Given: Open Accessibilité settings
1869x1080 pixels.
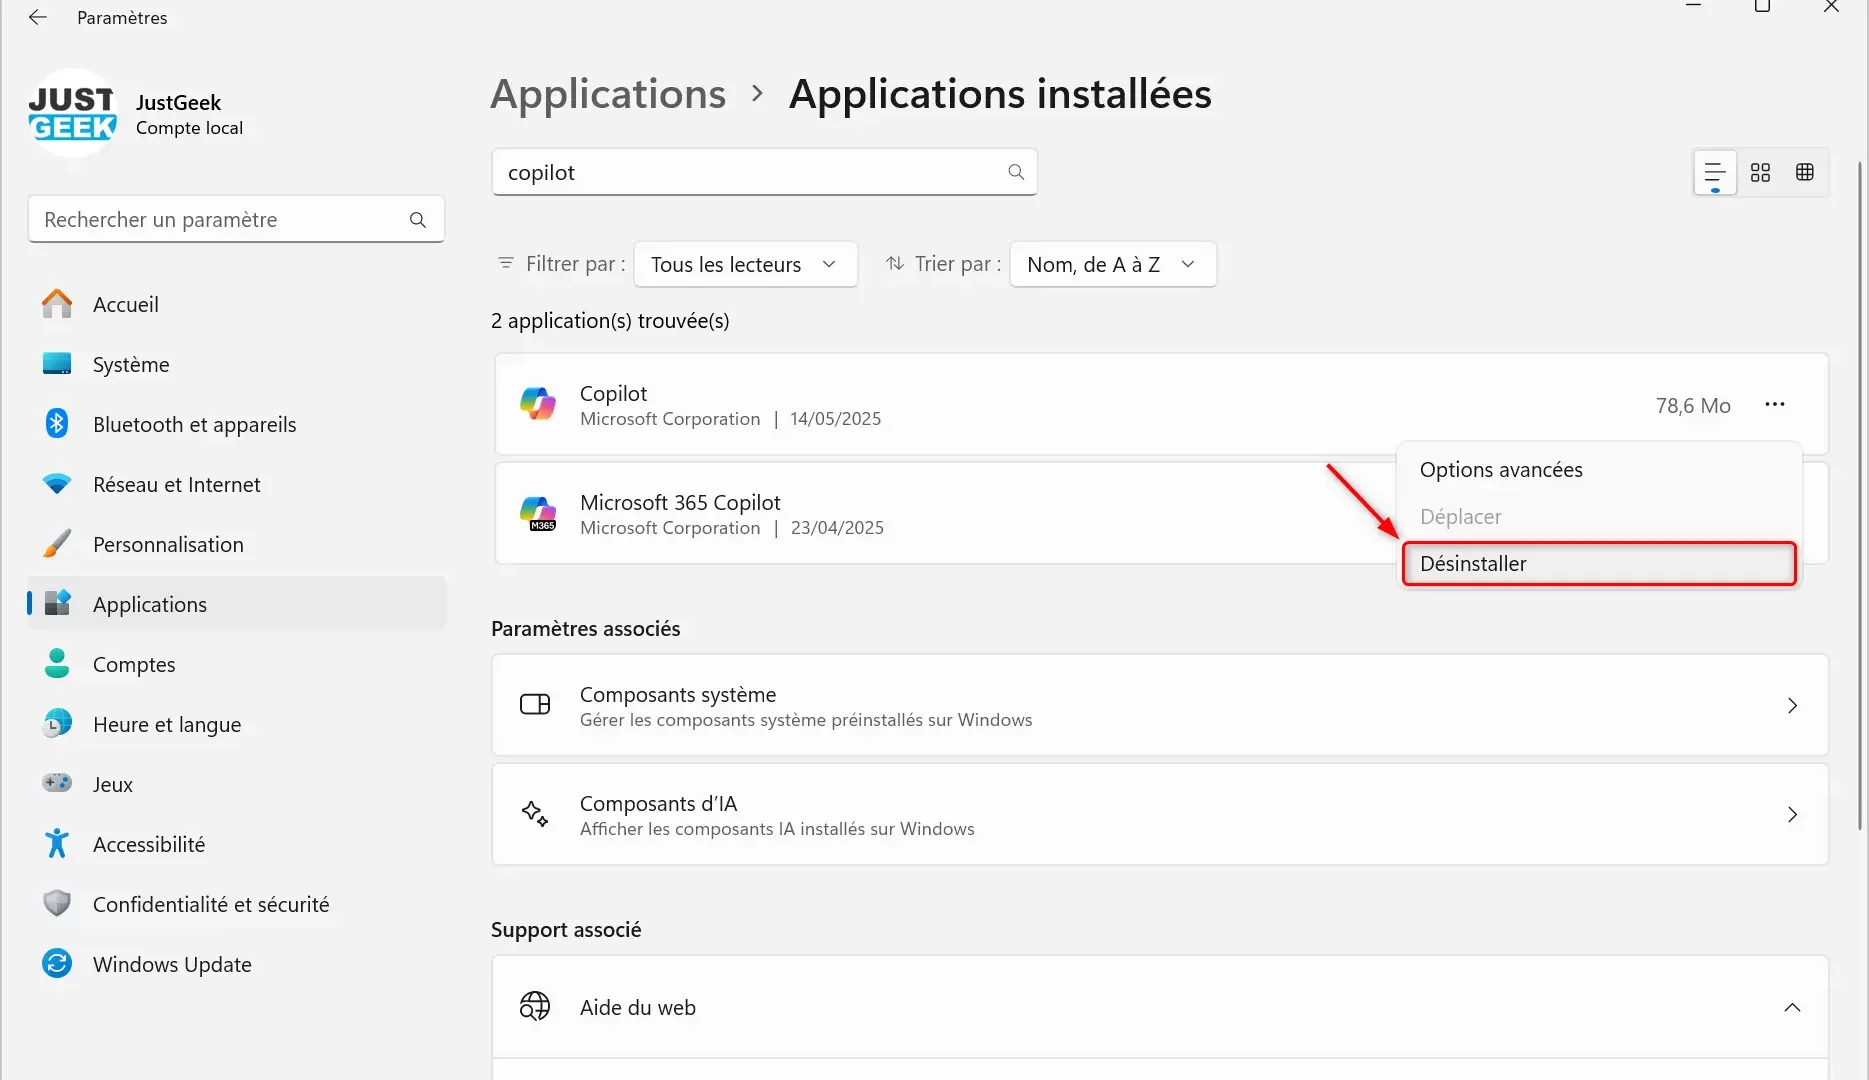Looking at the screenshot, I should [237, 844].
